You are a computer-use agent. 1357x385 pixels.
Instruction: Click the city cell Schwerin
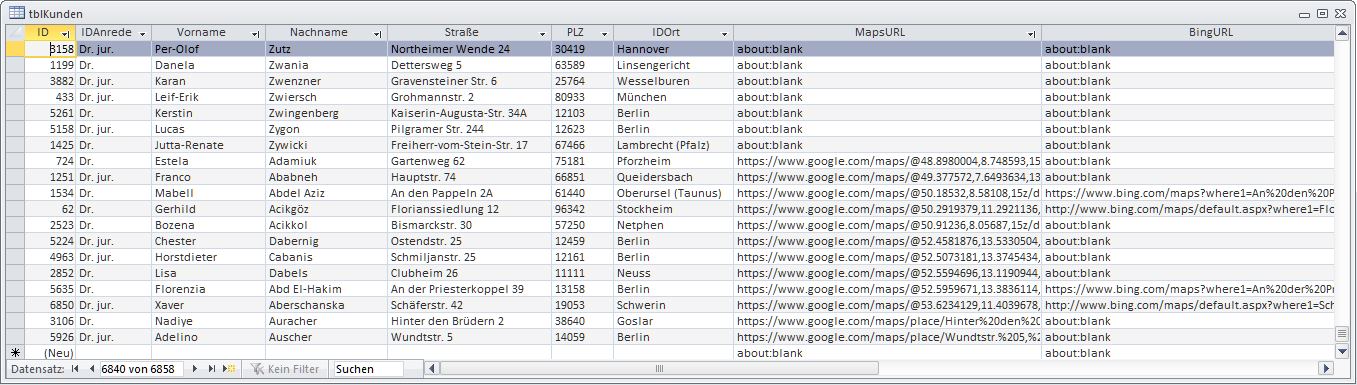[x=673, y=305]
